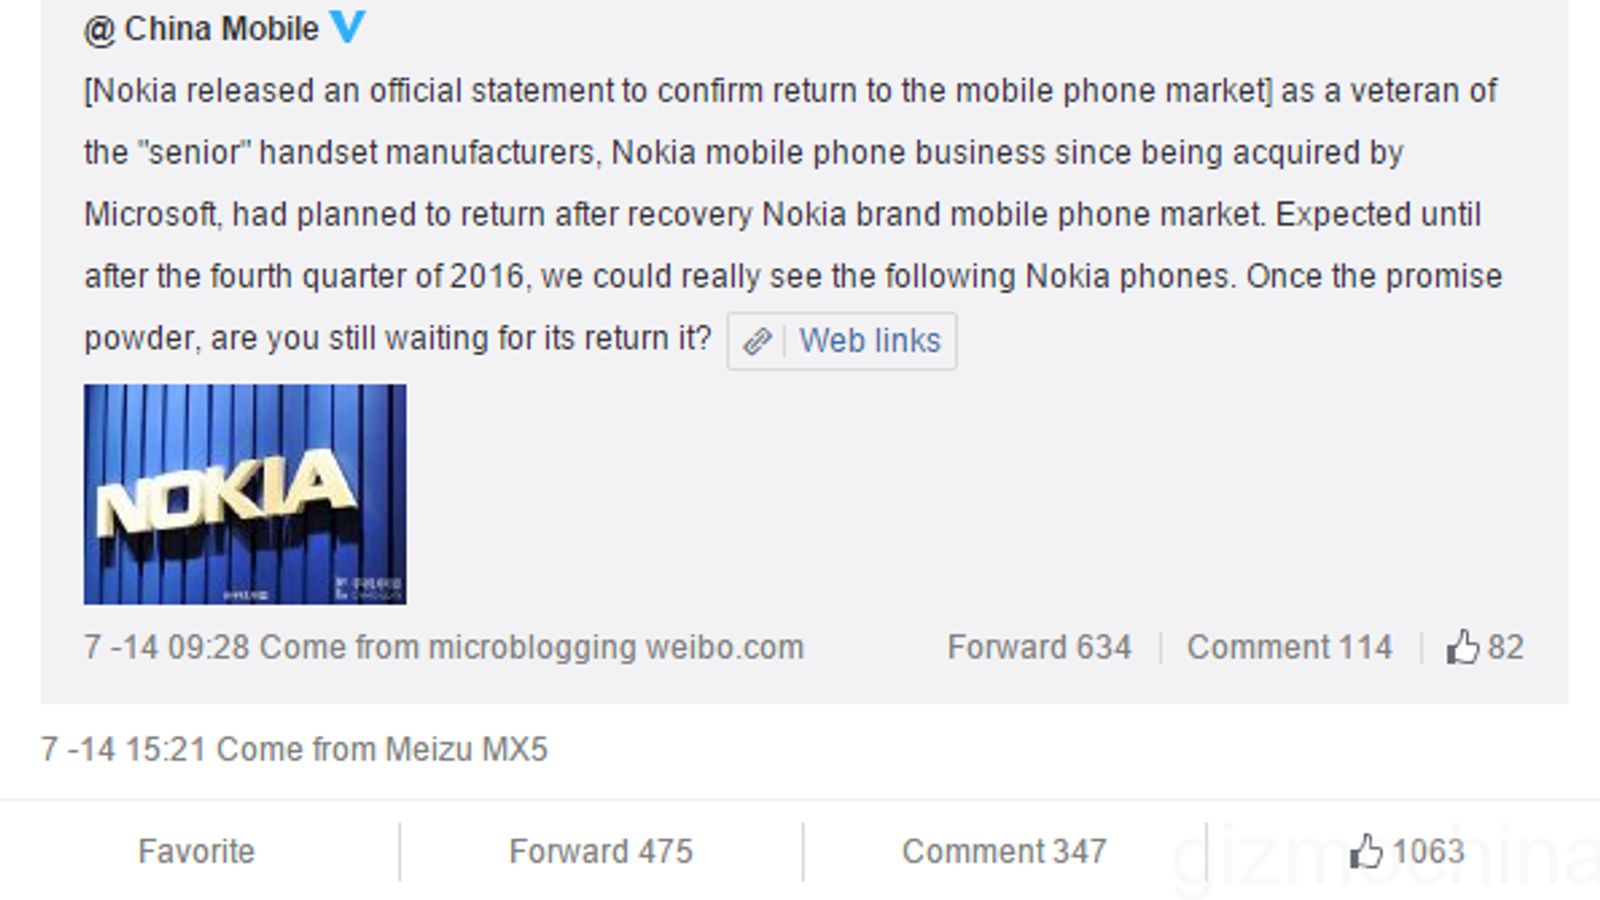Click the bracketed Nokia official statement headline
The width and height of the screenshot is (1600, 900).
pos(678,91)
